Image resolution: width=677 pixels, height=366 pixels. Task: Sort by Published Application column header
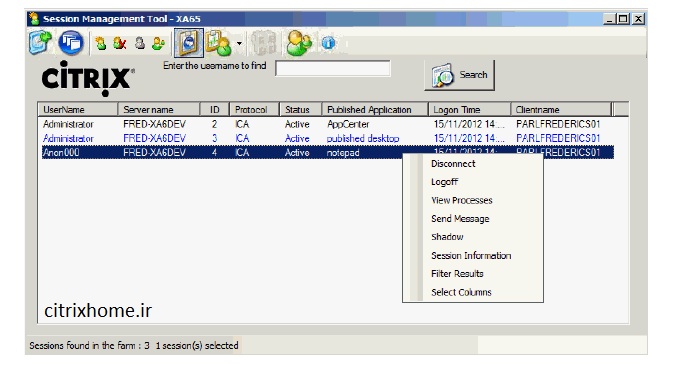(375, 110)
